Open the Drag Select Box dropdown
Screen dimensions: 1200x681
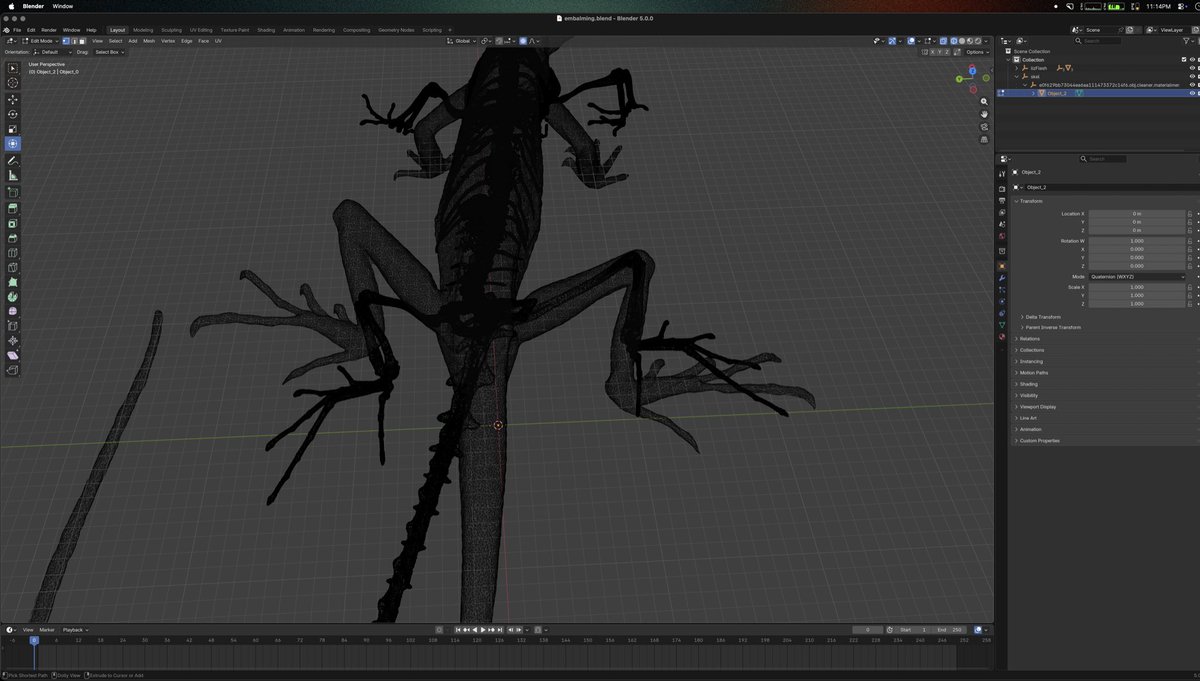(108, 52)
